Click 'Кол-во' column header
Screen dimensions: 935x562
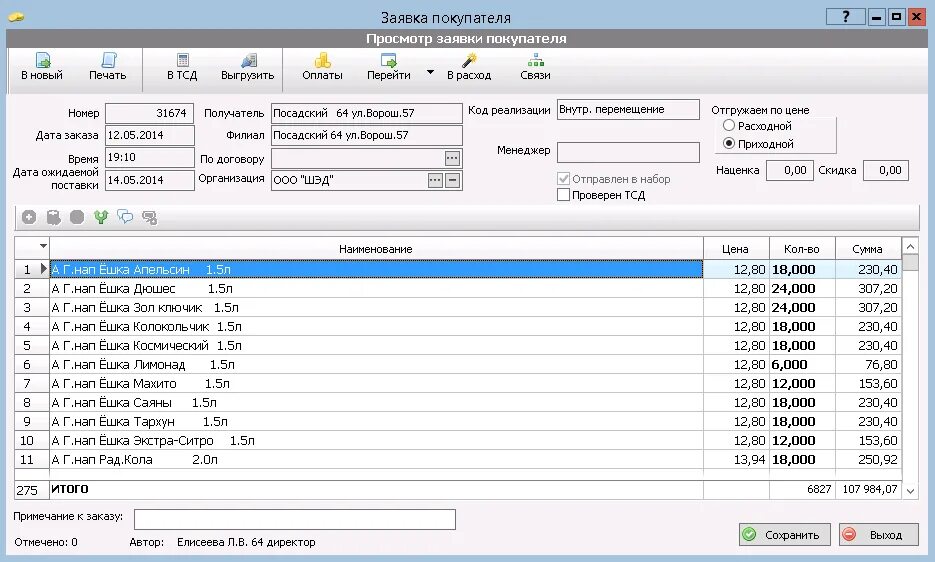point(801,249)
